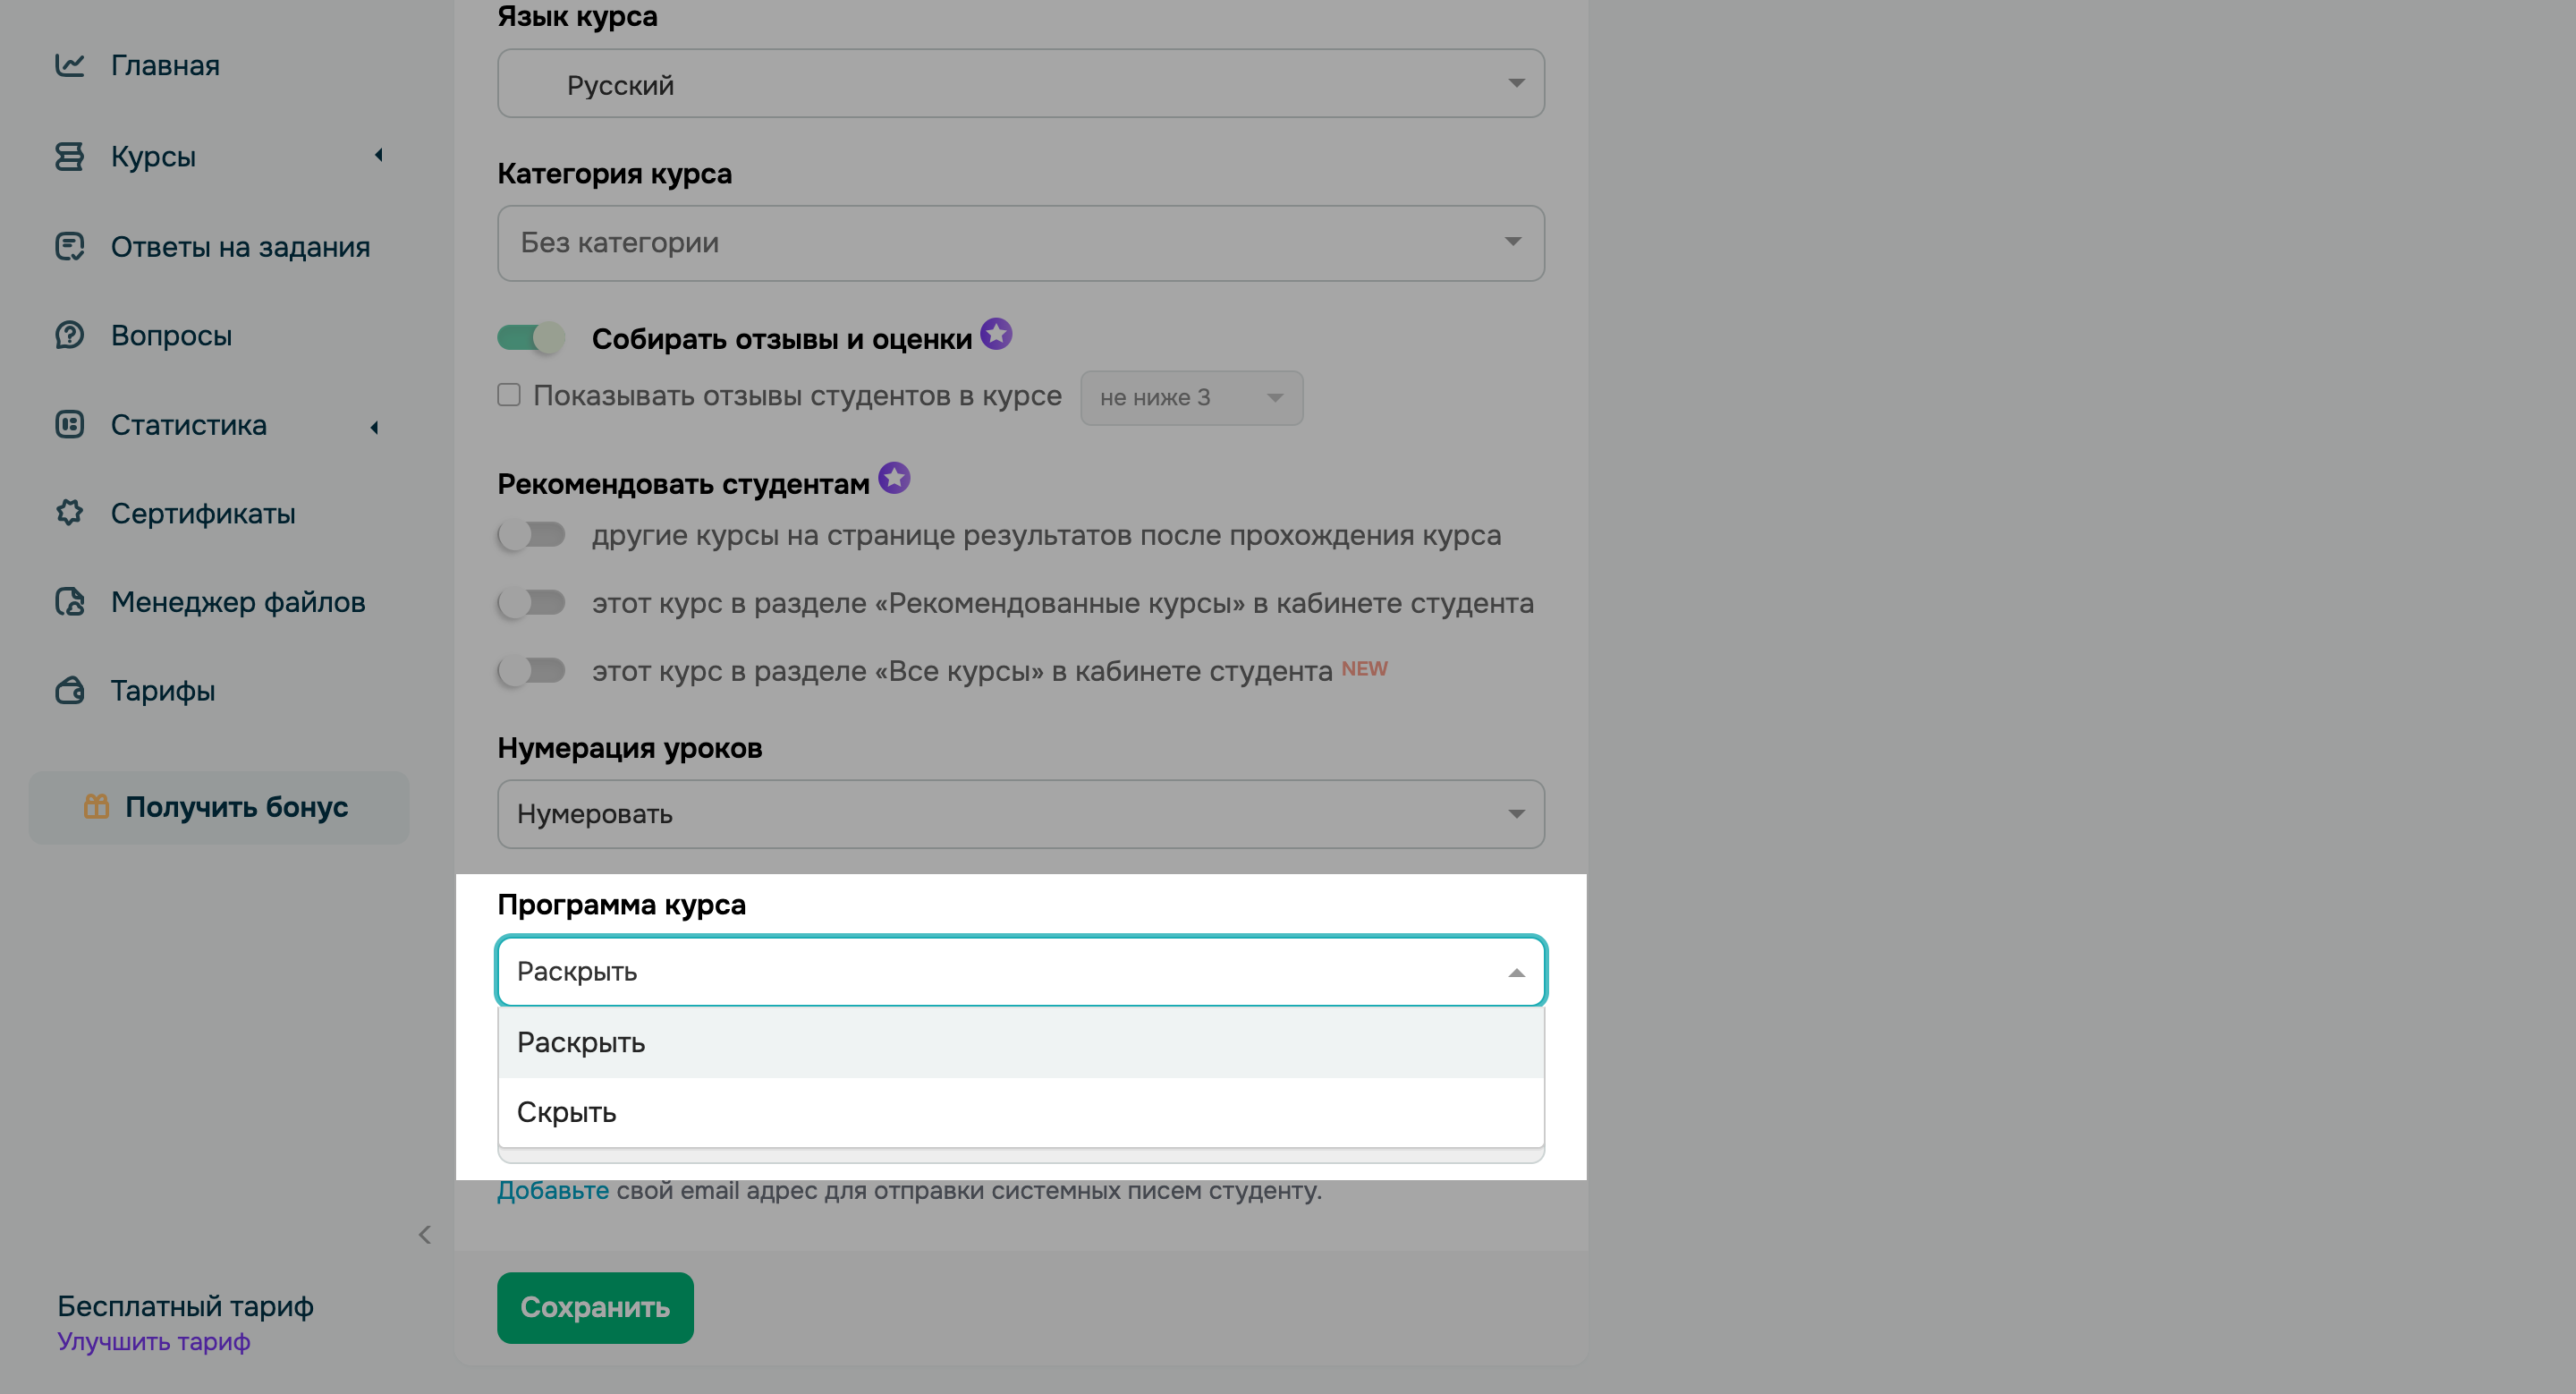Click the Сертификаты award icon
This screenshot has height=1394, width=2576.
[69, 513]
